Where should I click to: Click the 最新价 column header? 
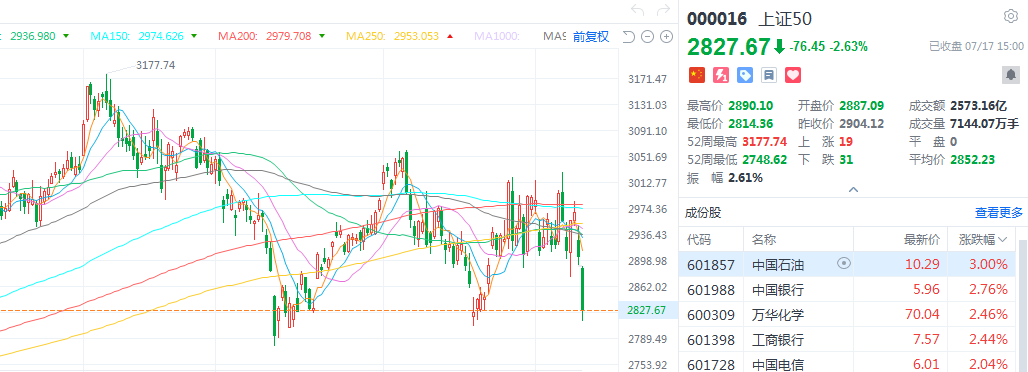pos(922,240)
